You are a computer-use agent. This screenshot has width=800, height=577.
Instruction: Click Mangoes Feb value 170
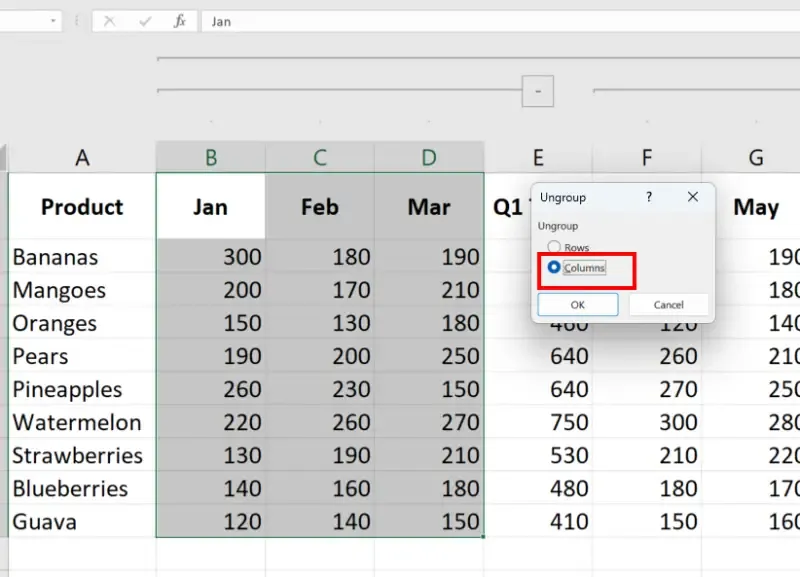(320, 289)
